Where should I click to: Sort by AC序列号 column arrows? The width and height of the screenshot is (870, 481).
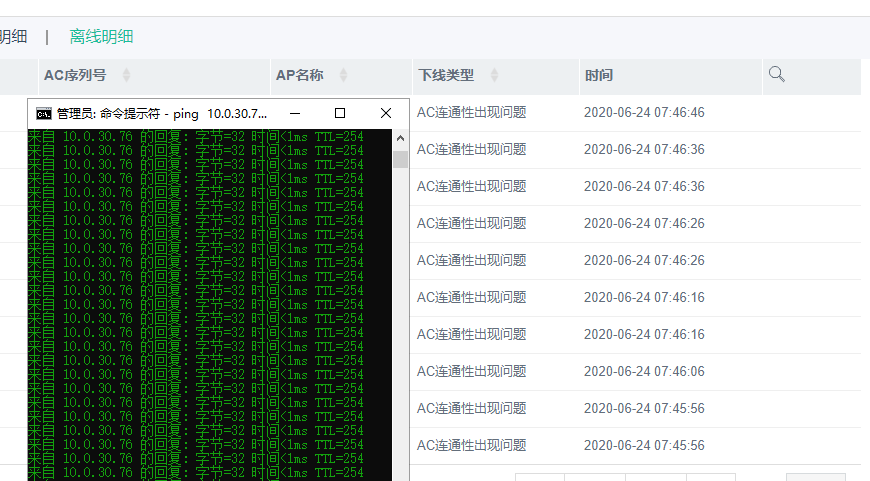[x=127, y=75]
